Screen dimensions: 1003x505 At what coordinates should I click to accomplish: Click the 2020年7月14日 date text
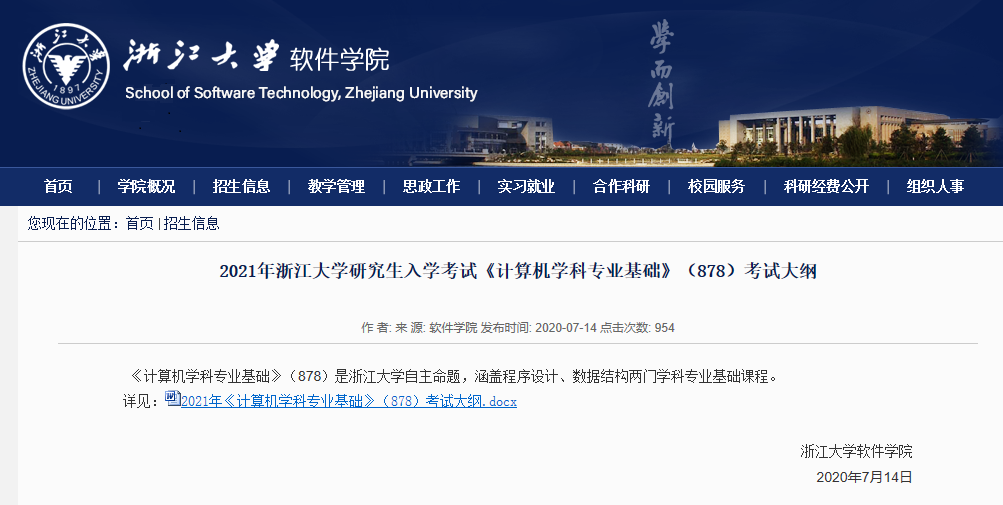[864, 477]
